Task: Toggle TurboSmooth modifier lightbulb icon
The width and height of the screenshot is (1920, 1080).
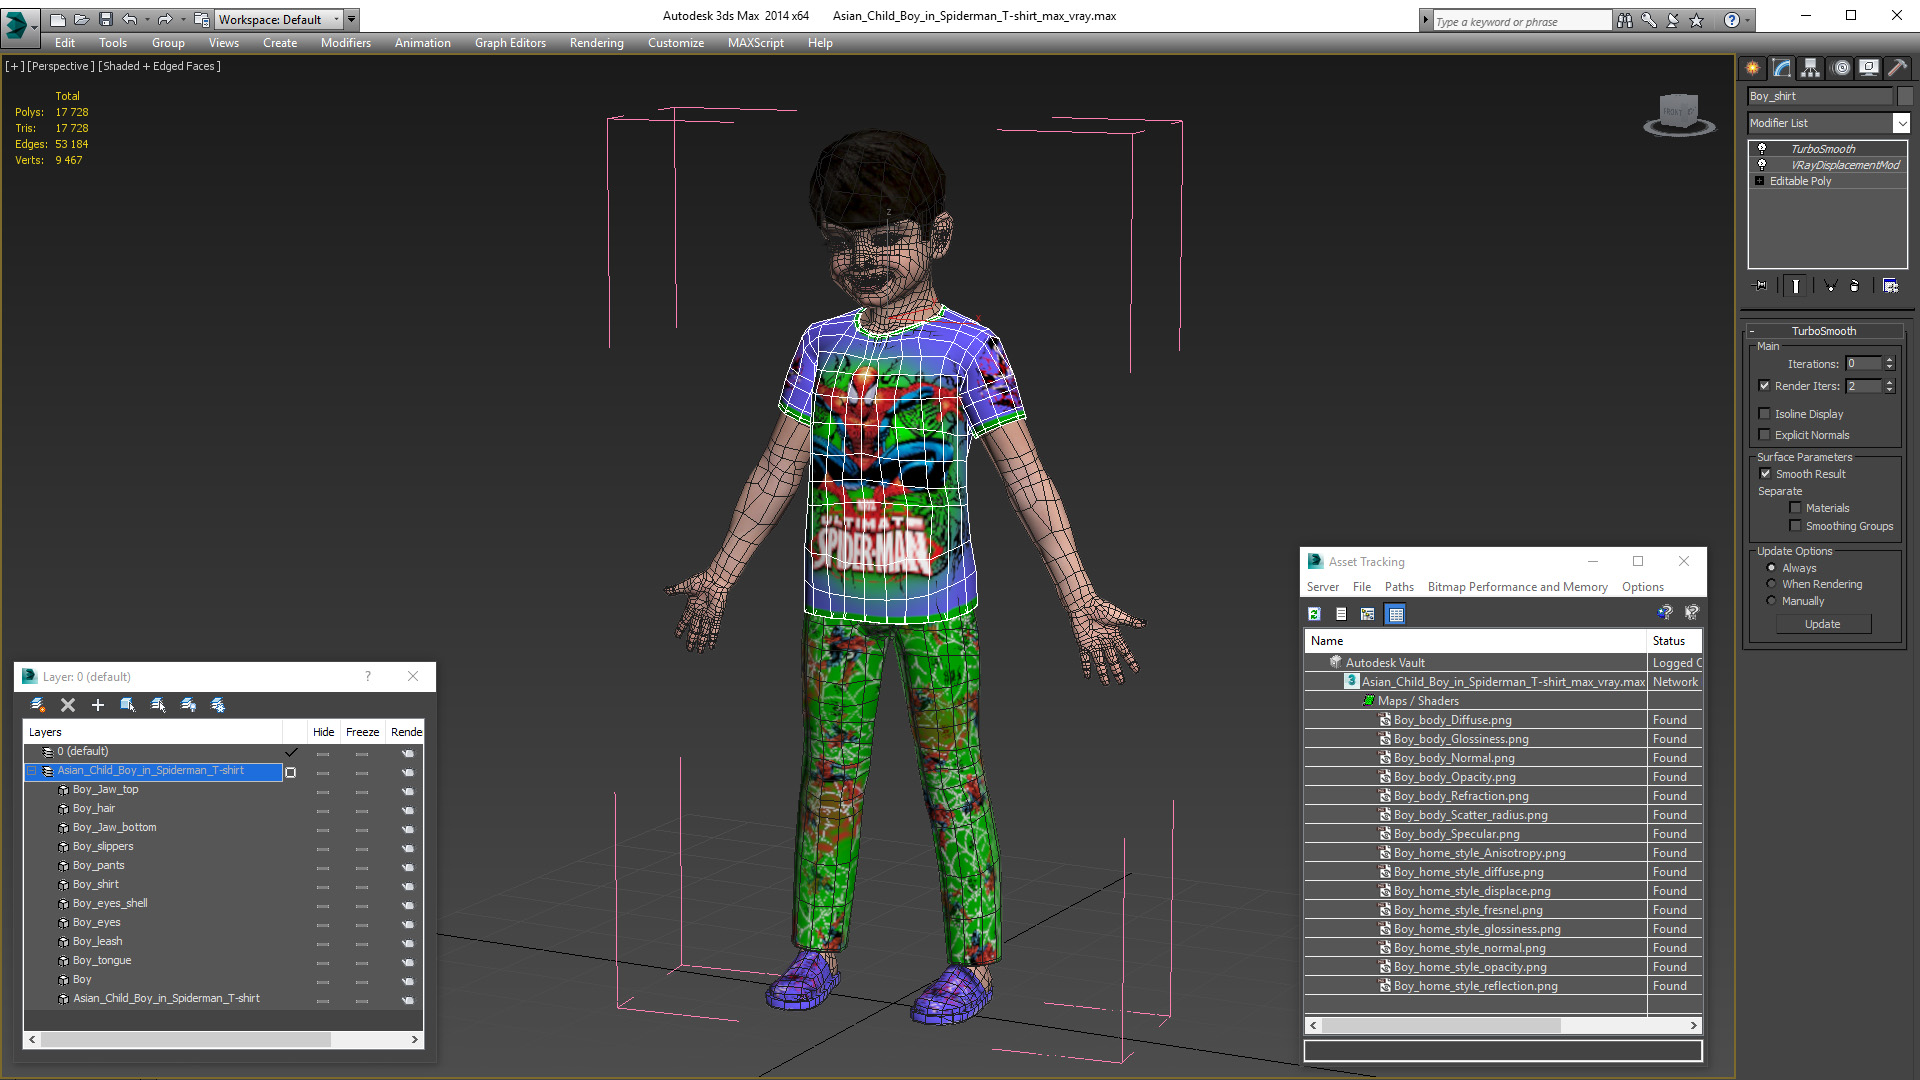Action: 1762,148
